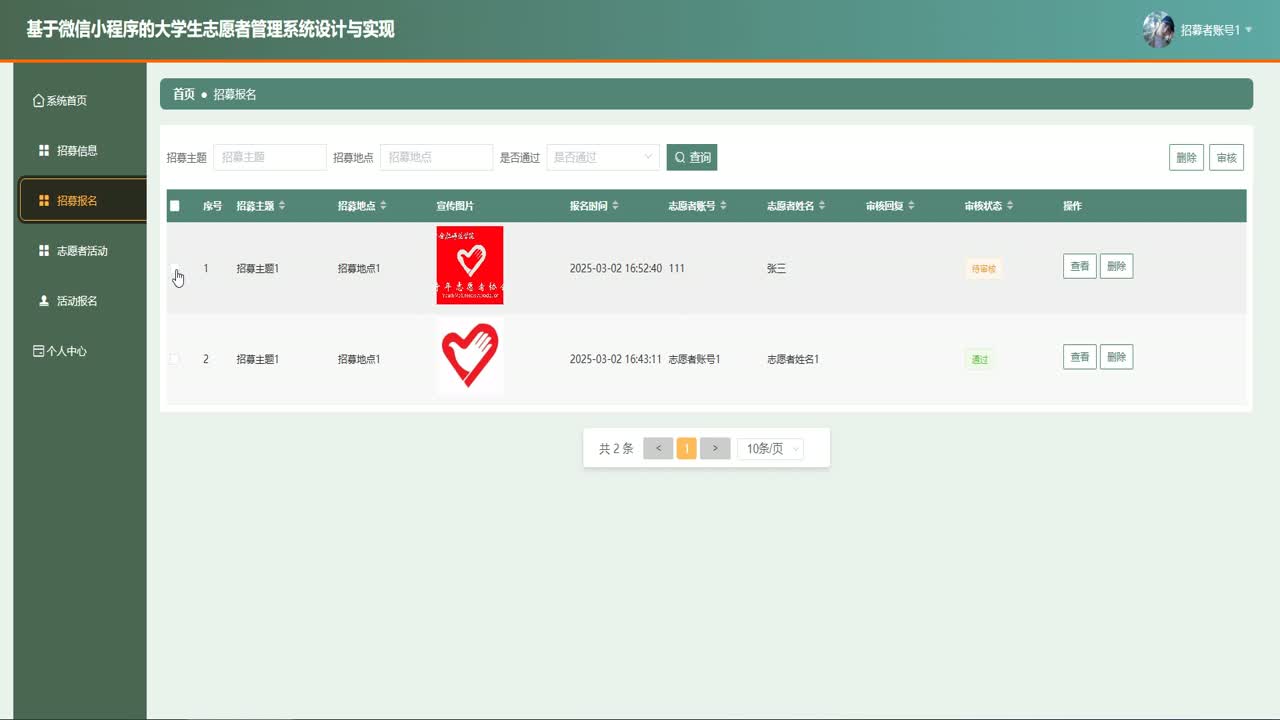Click the 序号 column header
The width and height of the screenshot is (1280, 720).
(x=212, y=206)
